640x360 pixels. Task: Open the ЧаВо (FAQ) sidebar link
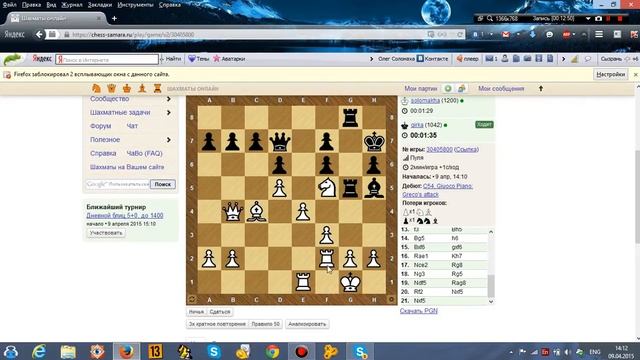pos(144,153)
